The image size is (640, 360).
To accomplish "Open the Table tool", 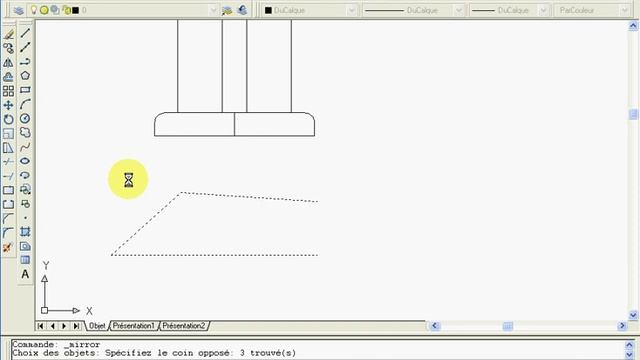I will pyautogui.click(x=25, y=260).
